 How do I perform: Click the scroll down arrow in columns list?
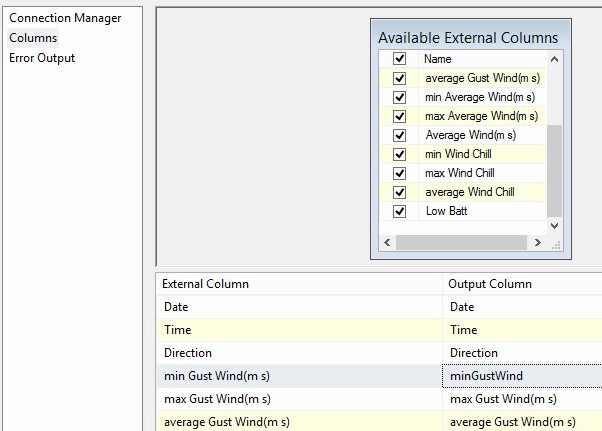coord(555,225)
